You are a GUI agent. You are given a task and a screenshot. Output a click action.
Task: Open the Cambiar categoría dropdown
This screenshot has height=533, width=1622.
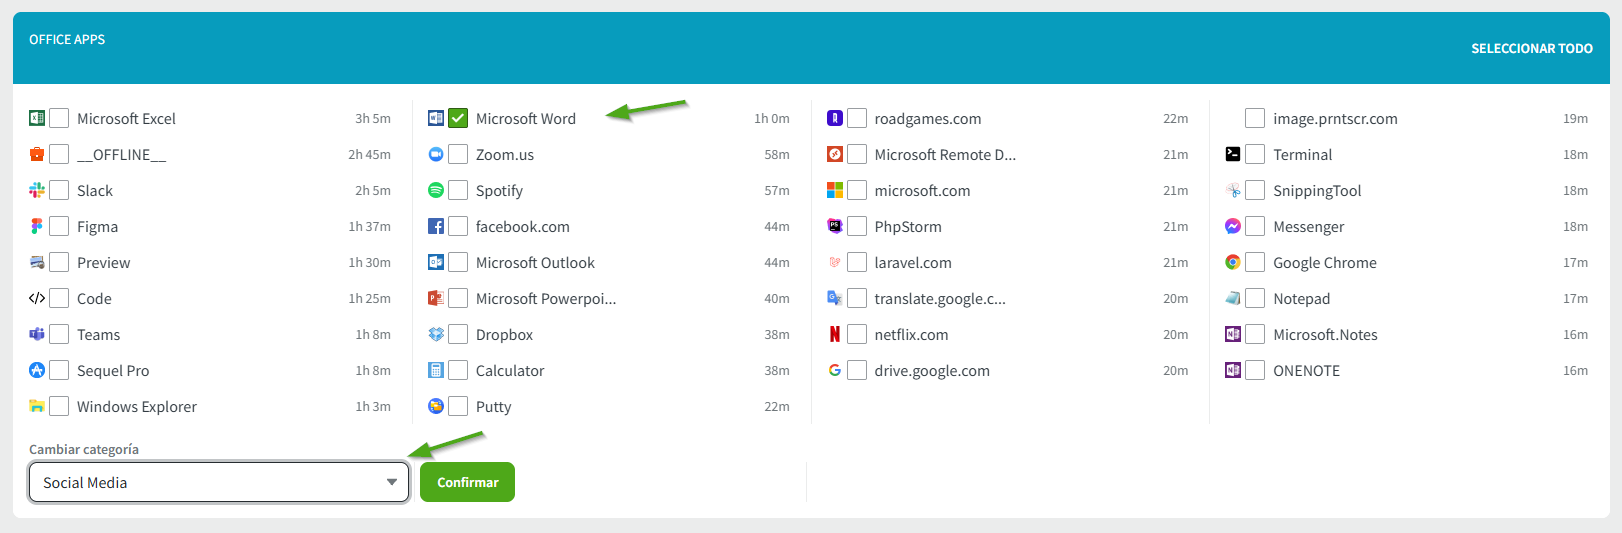[219, 482]
